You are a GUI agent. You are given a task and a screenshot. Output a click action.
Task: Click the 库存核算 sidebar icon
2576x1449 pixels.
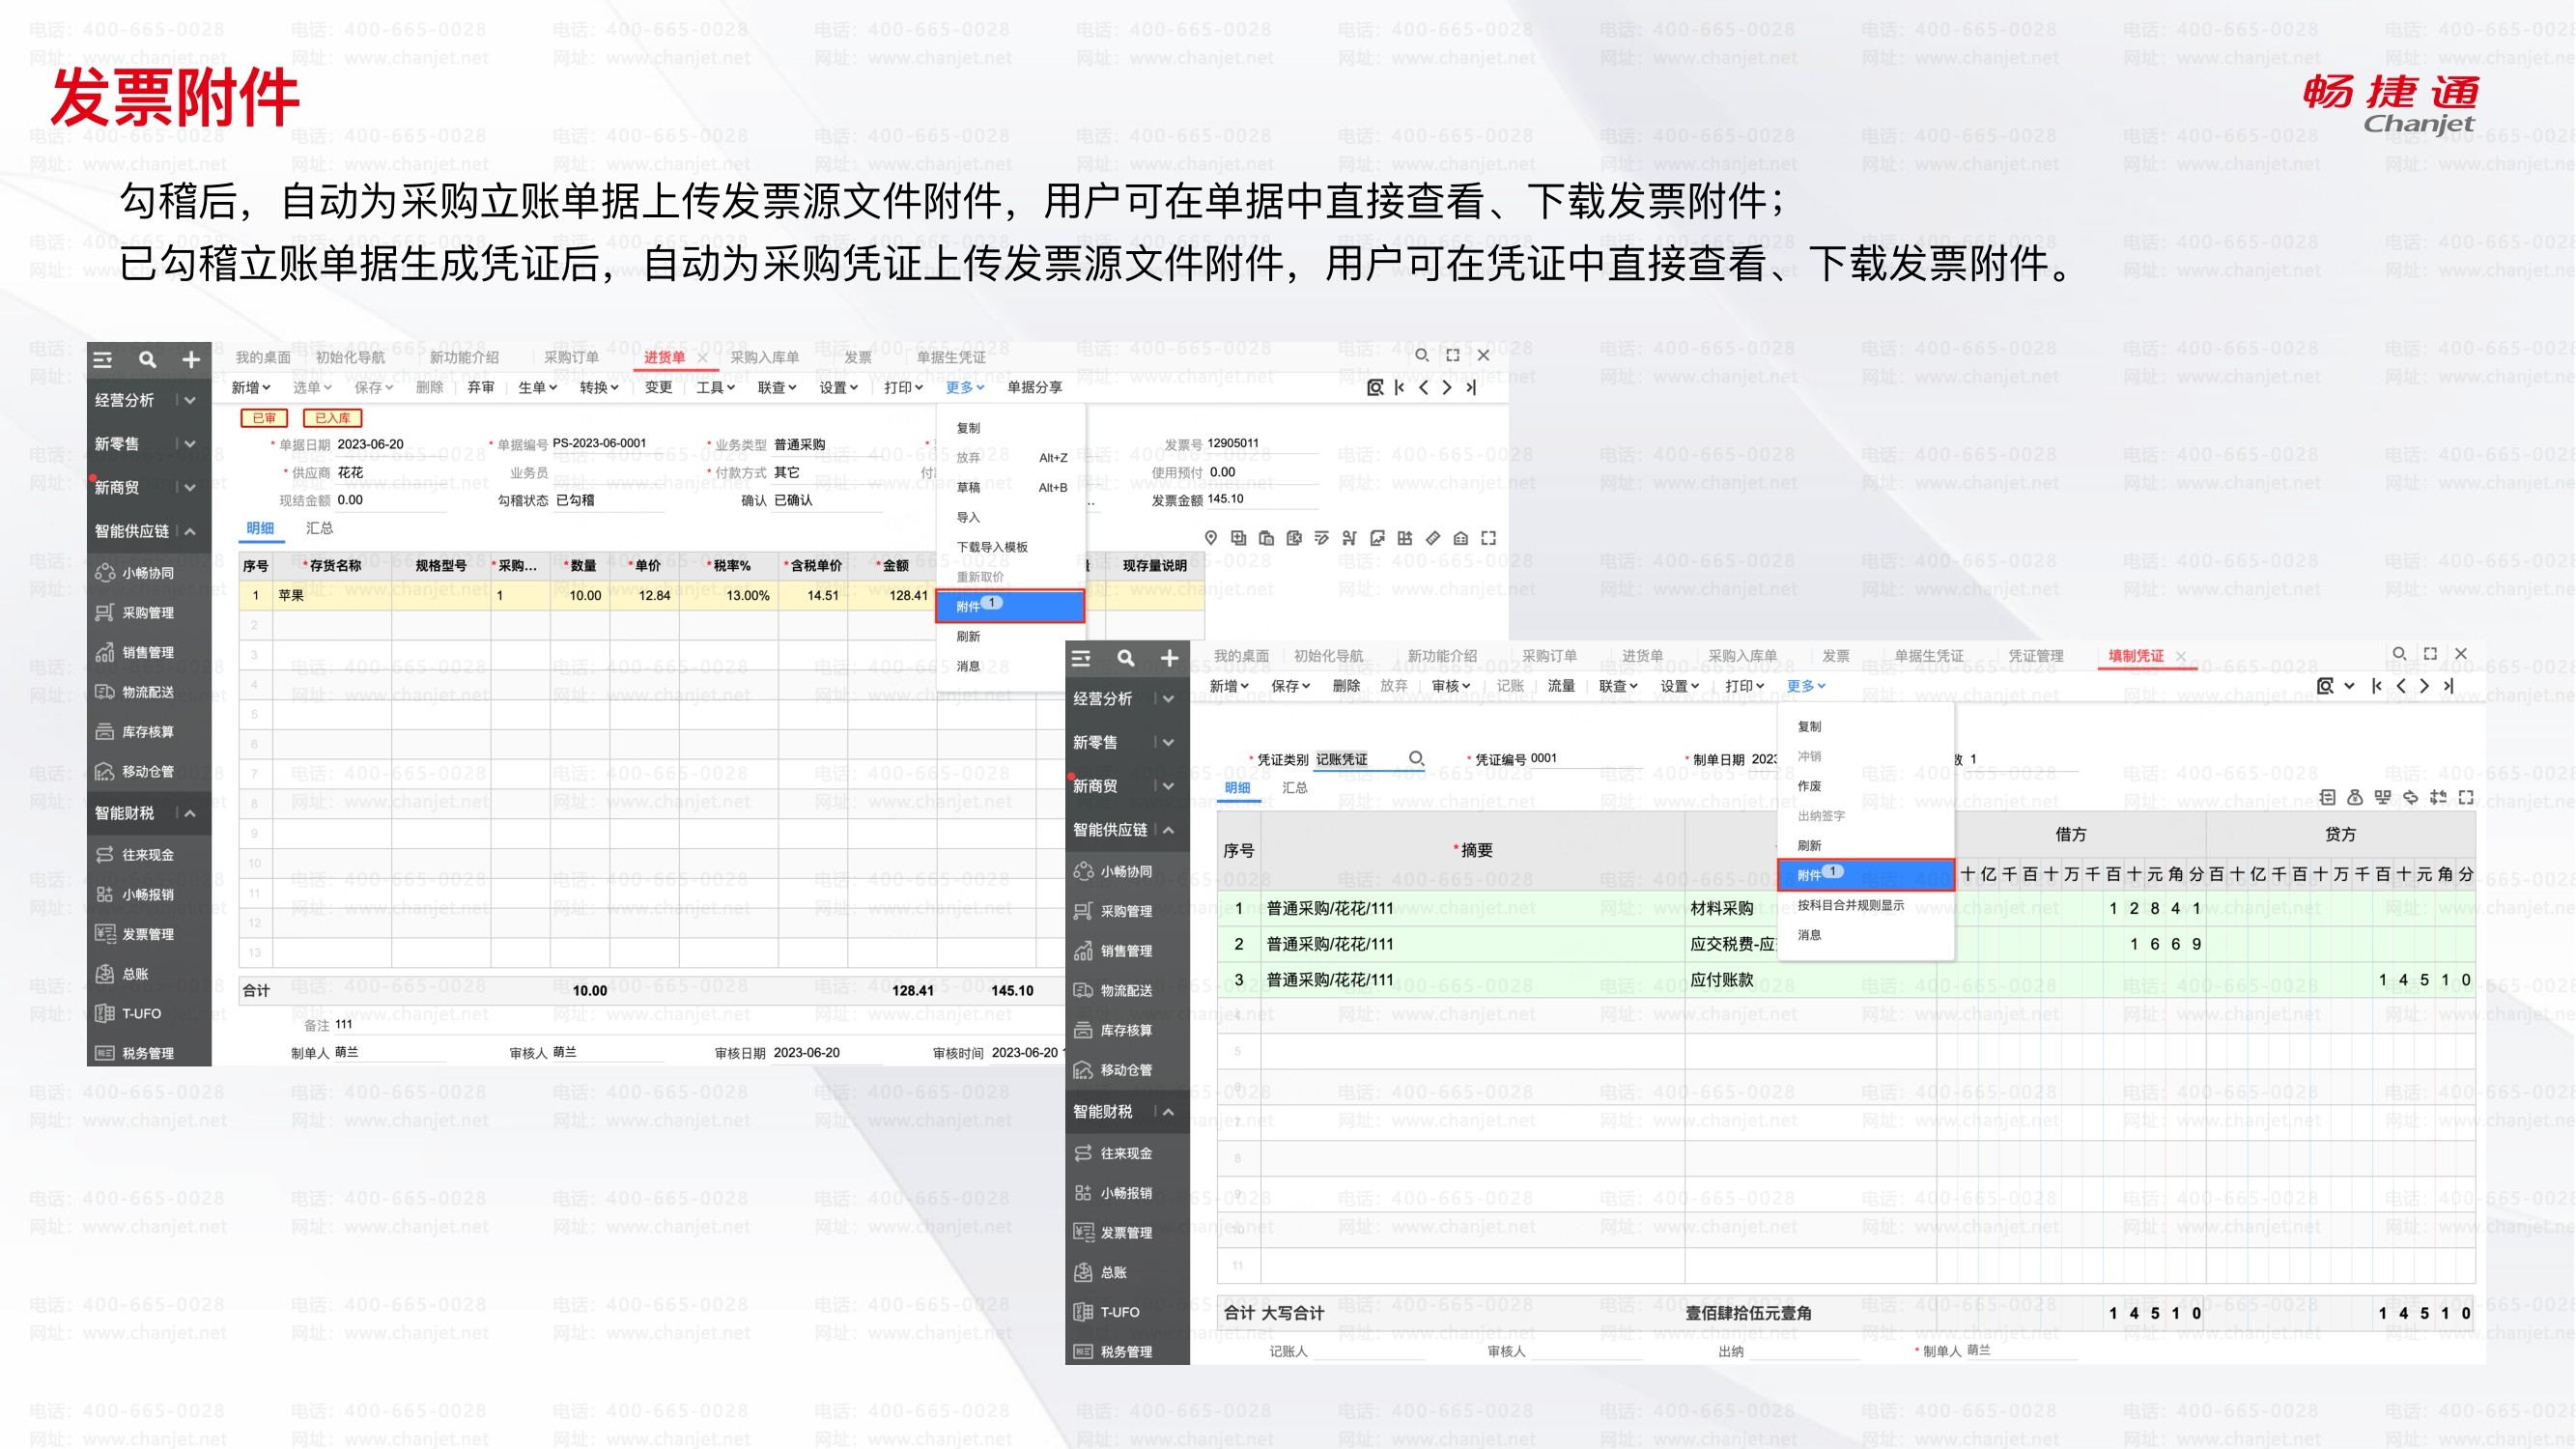104,732
